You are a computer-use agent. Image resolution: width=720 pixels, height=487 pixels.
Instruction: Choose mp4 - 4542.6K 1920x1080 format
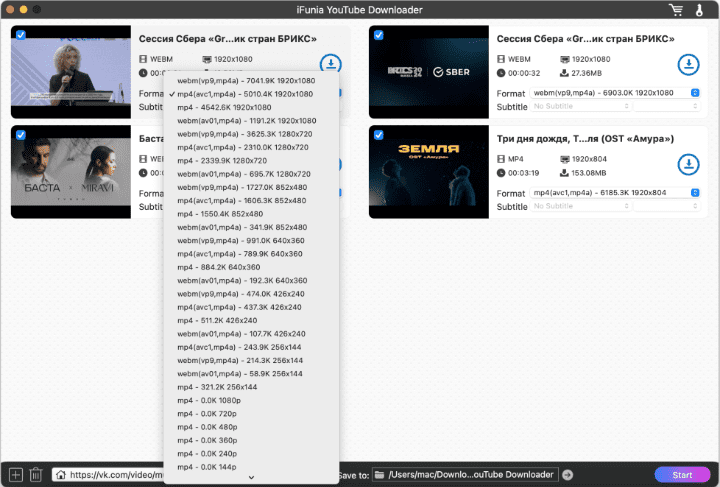(x=224, y=107)
